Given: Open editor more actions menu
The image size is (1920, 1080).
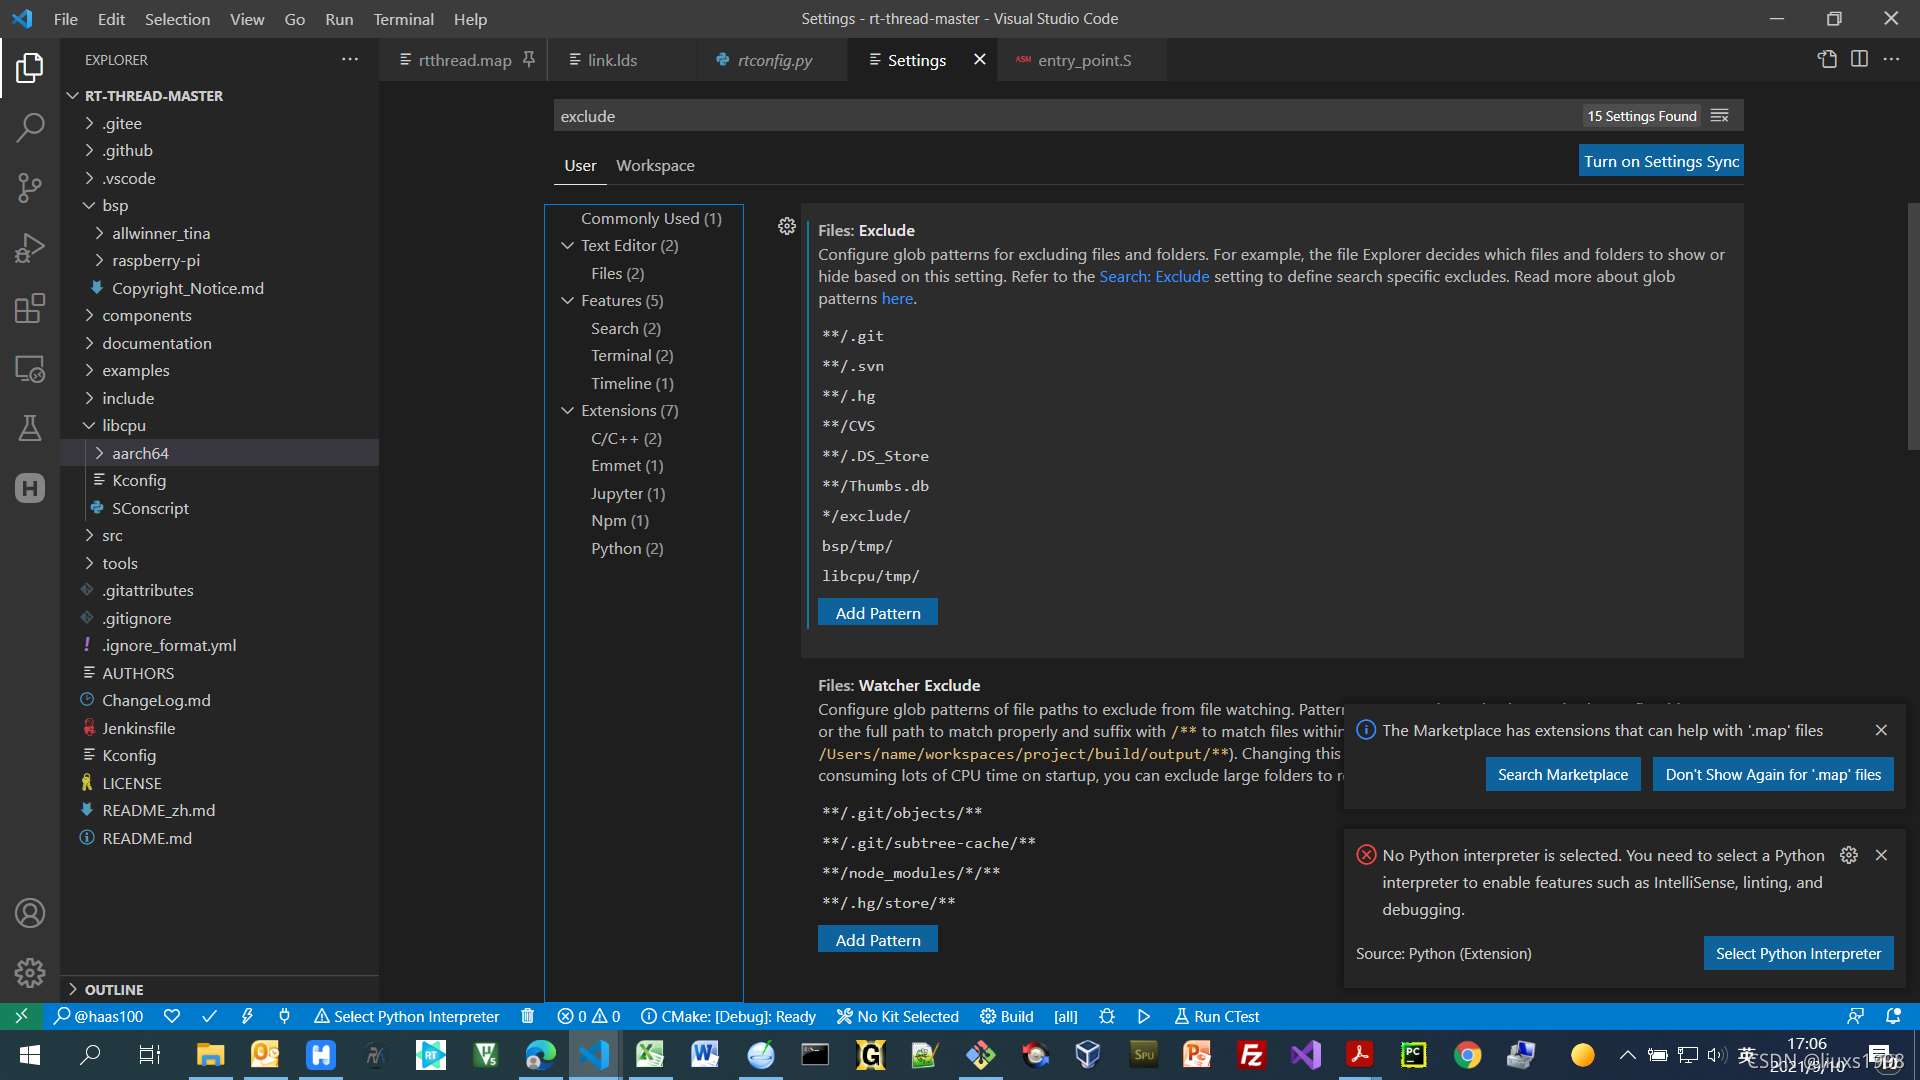Looking at the screenshot, I should tap(1891, 60).
